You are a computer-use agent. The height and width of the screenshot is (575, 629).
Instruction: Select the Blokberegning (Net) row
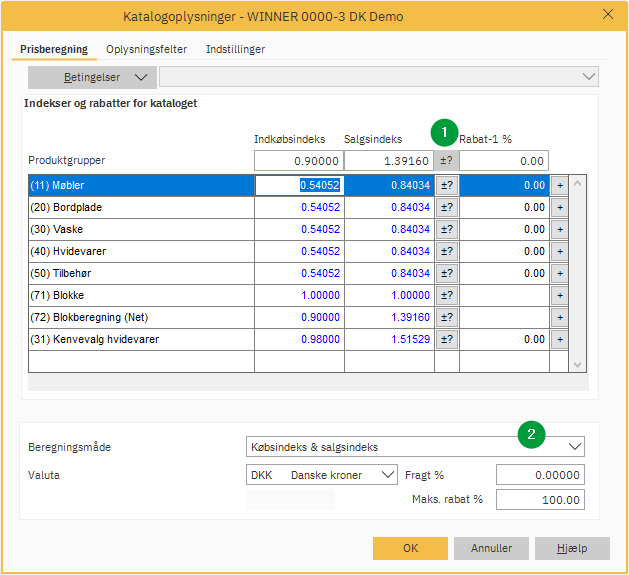tap(140, 317)
